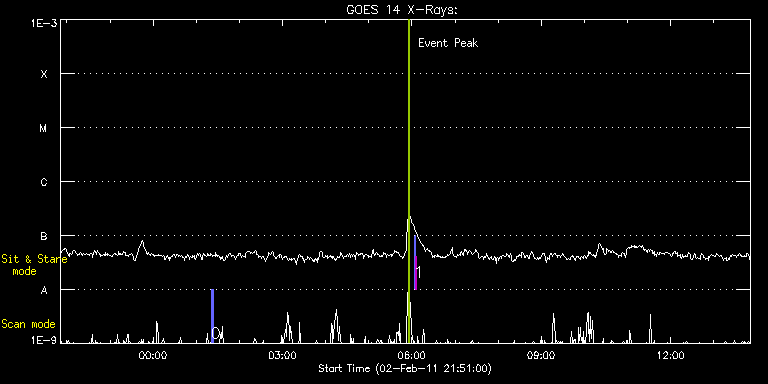Click the C flare class axis label
The image size is (768, 384).
pyautogui.click(x=44, y=182)
